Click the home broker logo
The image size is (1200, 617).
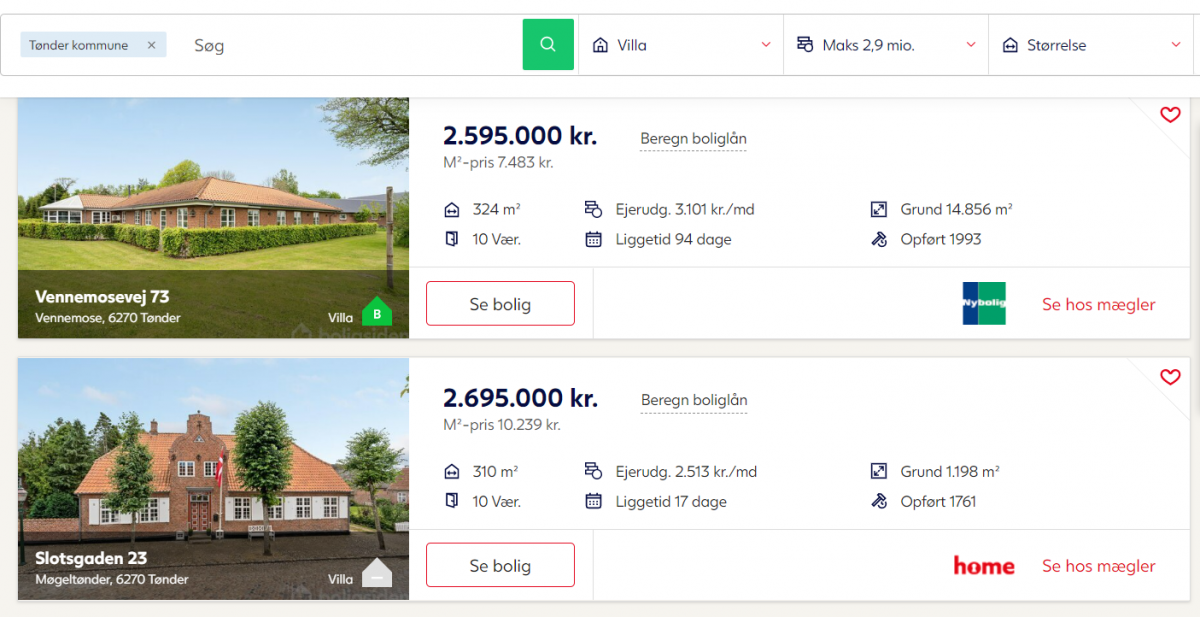pos(984,566)
